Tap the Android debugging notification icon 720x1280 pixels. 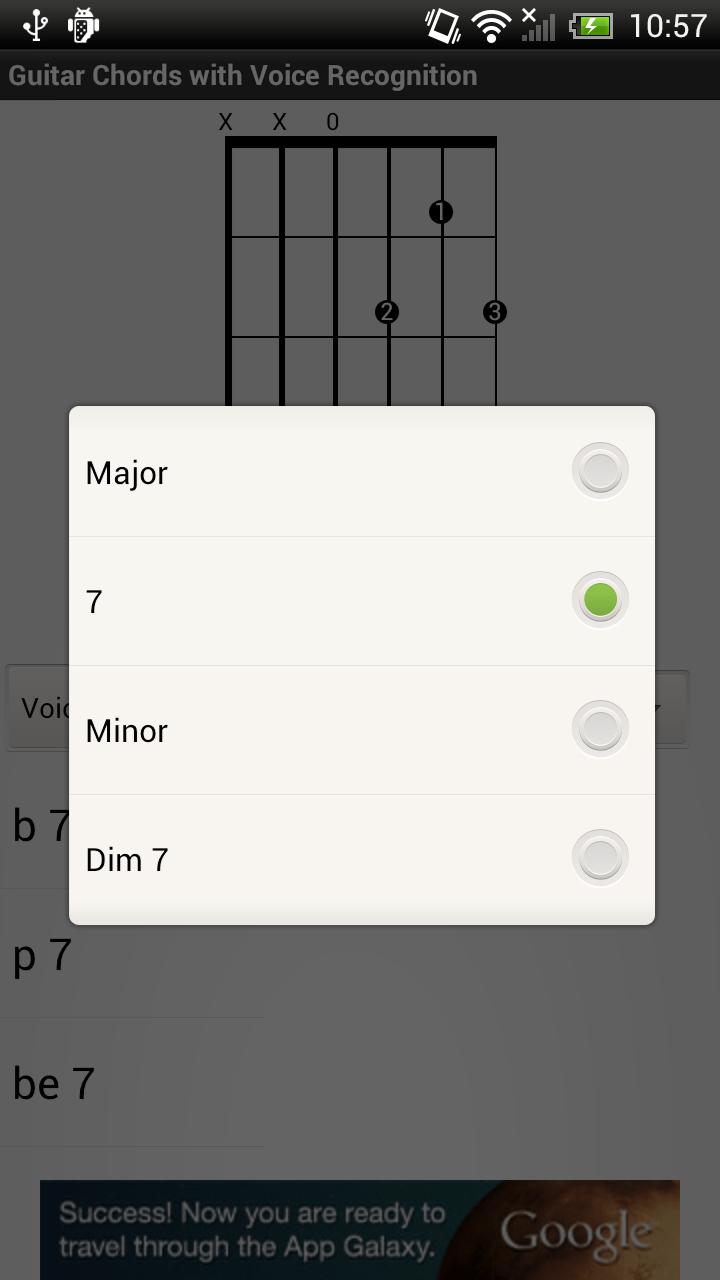(83, 25)
